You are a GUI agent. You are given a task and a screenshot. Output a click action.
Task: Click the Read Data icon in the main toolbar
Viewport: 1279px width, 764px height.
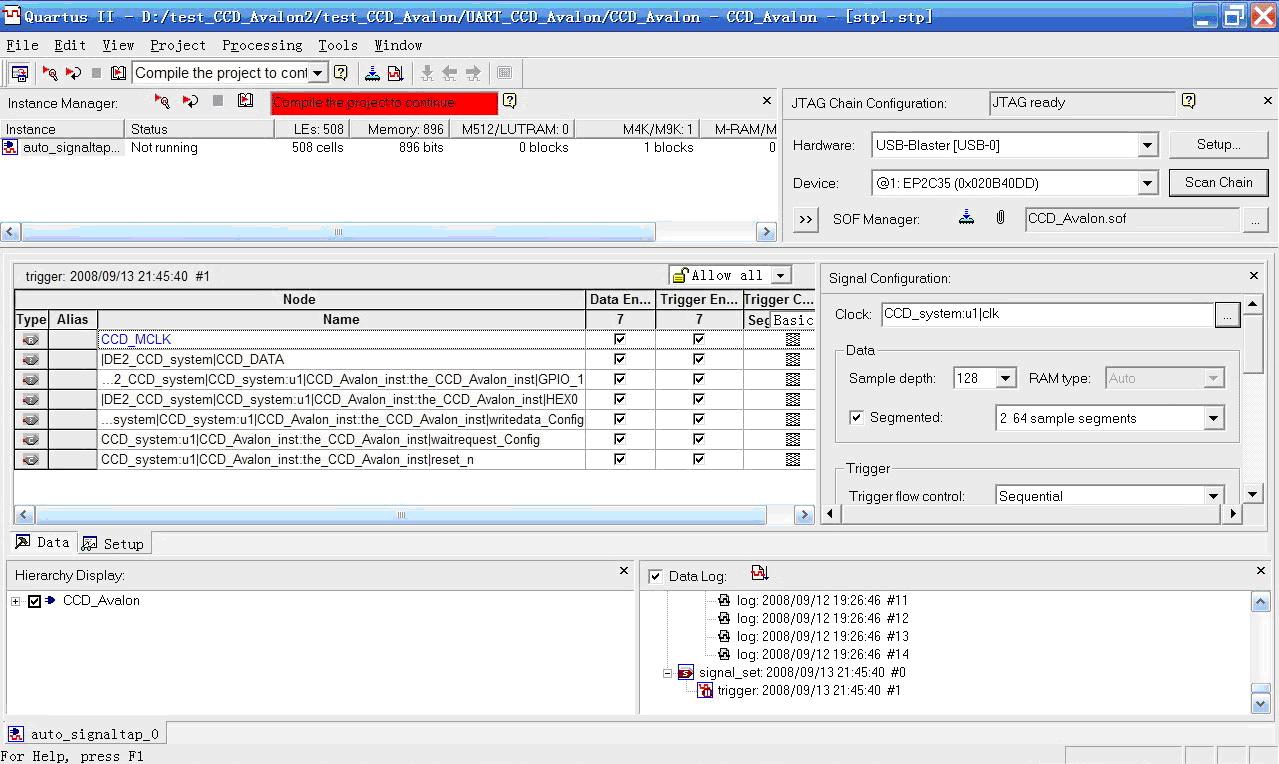pyautogui.click(x=119, y=73)
